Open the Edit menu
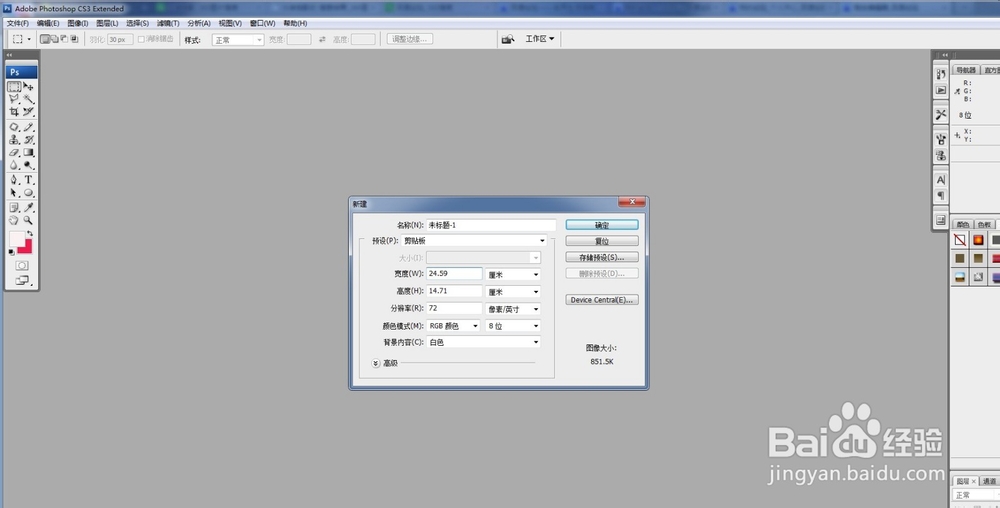 [x=48, y=23]
